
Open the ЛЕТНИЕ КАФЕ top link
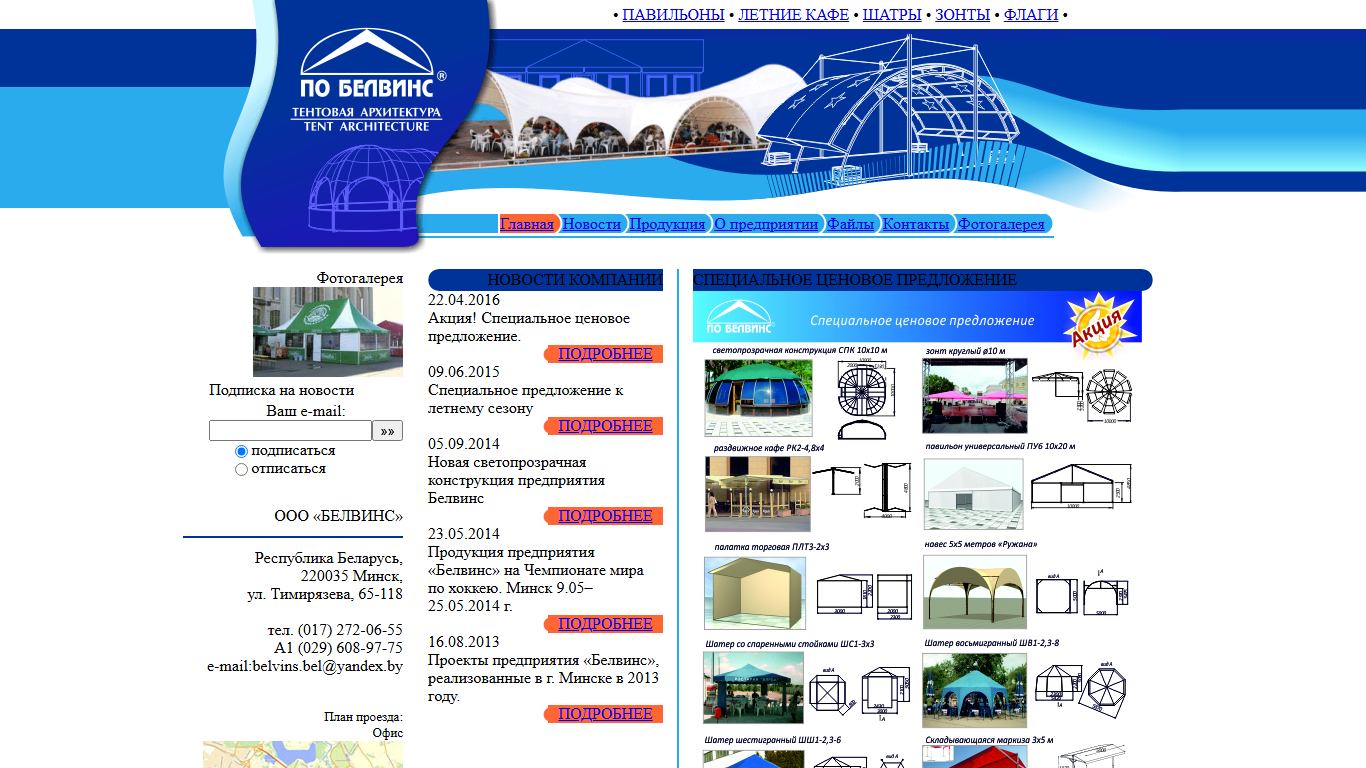[x=793, y=14]
